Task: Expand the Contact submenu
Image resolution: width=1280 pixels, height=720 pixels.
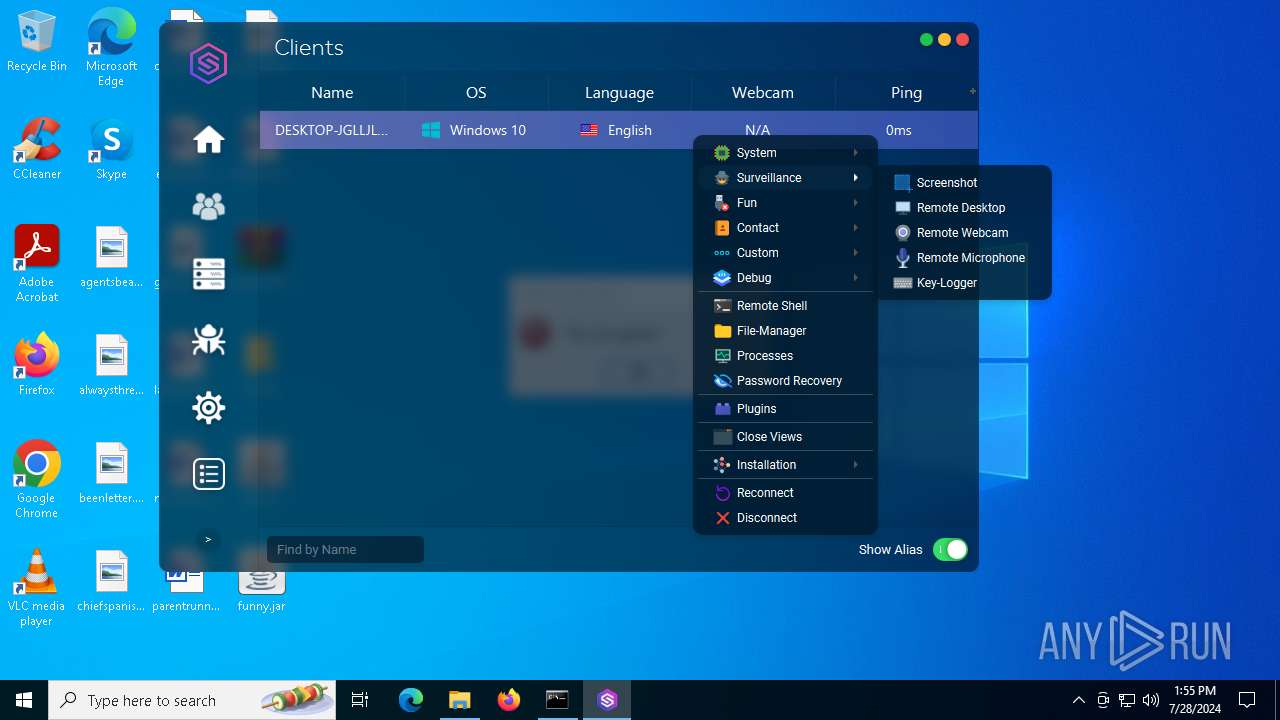Action: (785, 228)
